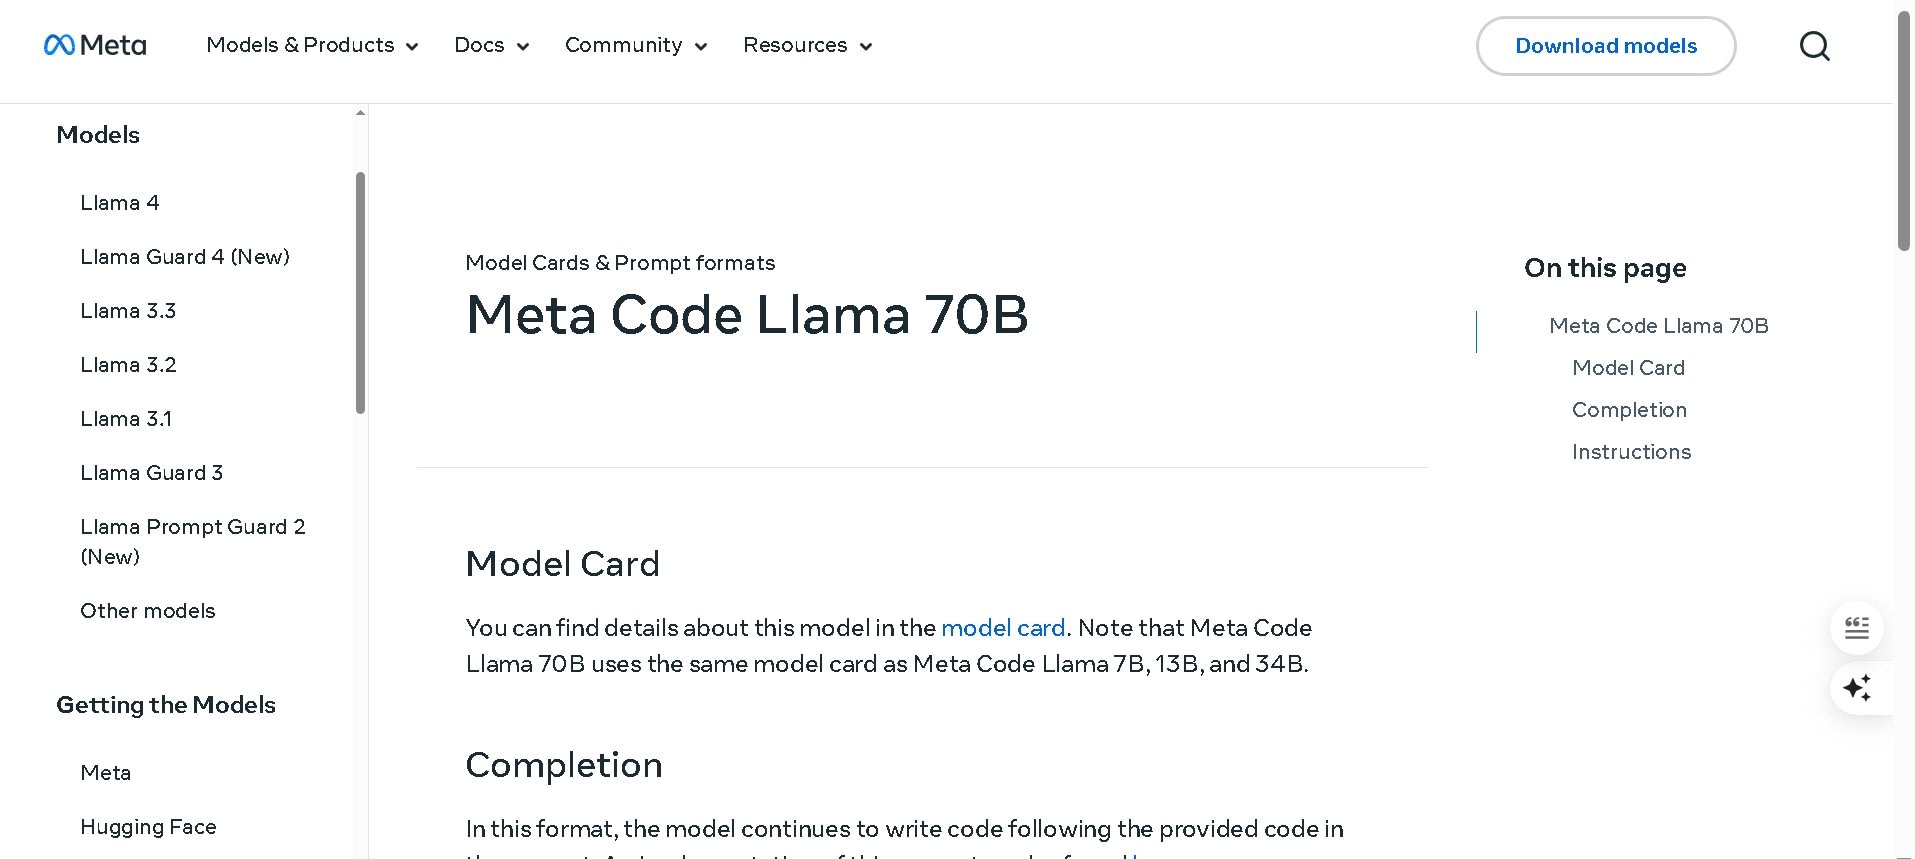Click the quote transcript icon near the right edge
The height and width of the screenshot is (859, 1915).
tap(1856, 627)
